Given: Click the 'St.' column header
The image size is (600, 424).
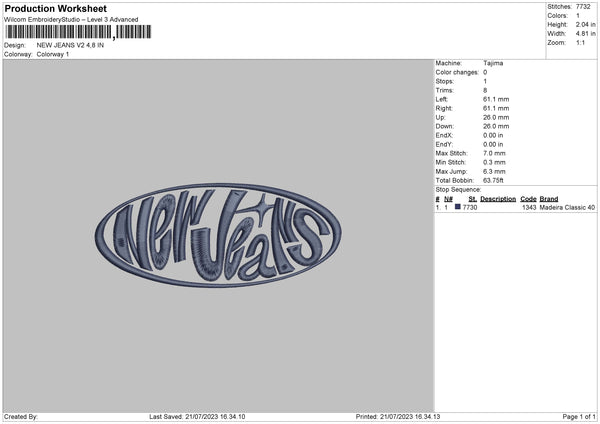Looking at the screenshot, I should (473, 199).
